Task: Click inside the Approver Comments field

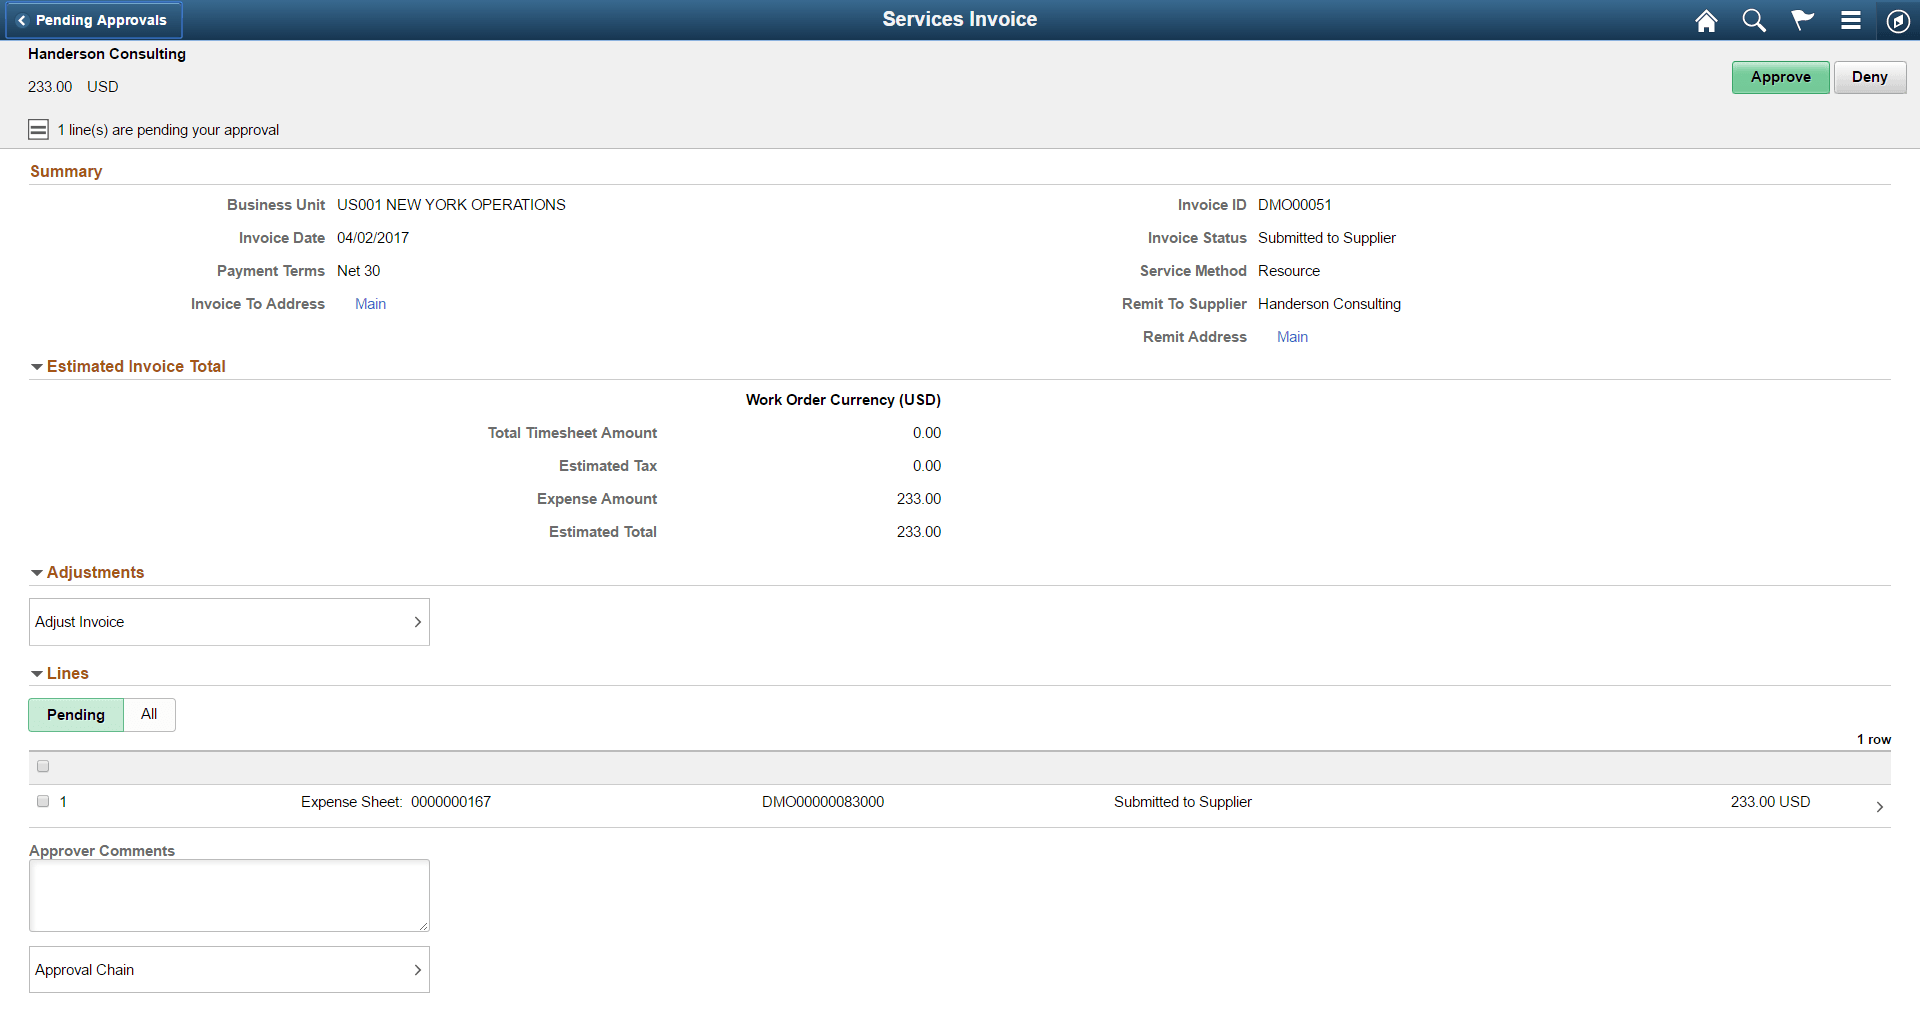Action: [228, 895]
